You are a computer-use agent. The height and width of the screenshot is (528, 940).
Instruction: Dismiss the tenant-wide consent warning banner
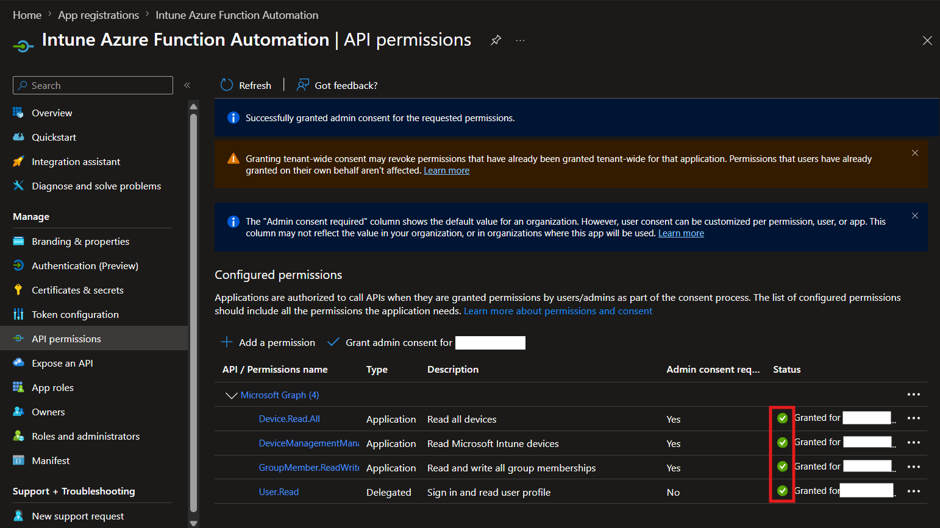[915, 153]
